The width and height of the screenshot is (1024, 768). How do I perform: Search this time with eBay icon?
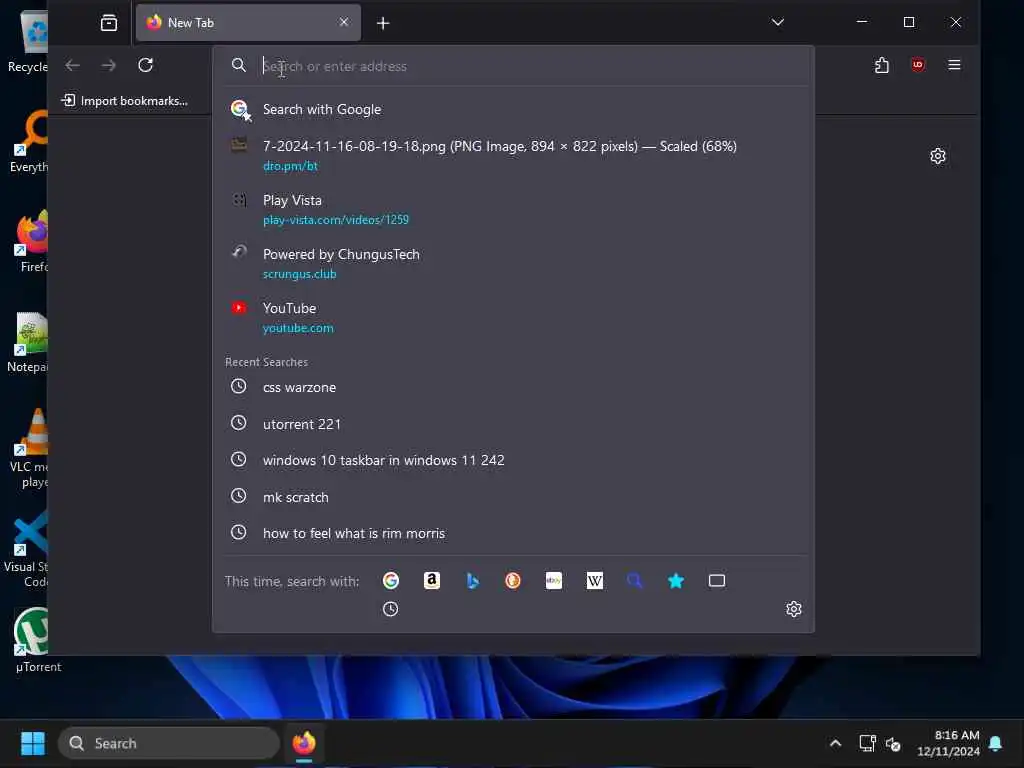coord(554,581)
